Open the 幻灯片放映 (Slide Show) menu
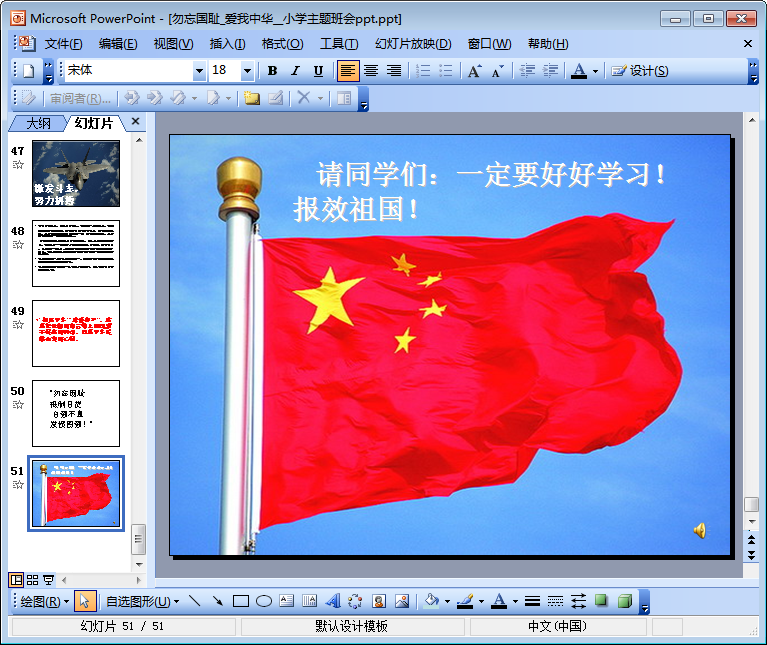Screen dimensions: 767x645 point(413,44)
